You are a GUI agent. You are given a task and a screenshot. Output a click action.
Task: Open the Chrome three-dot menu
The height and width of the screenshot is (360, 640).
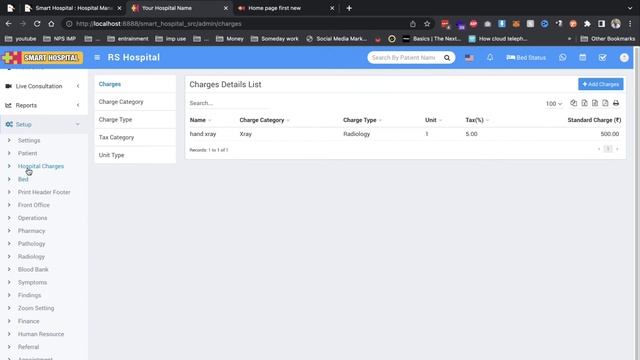coord(630,24)
